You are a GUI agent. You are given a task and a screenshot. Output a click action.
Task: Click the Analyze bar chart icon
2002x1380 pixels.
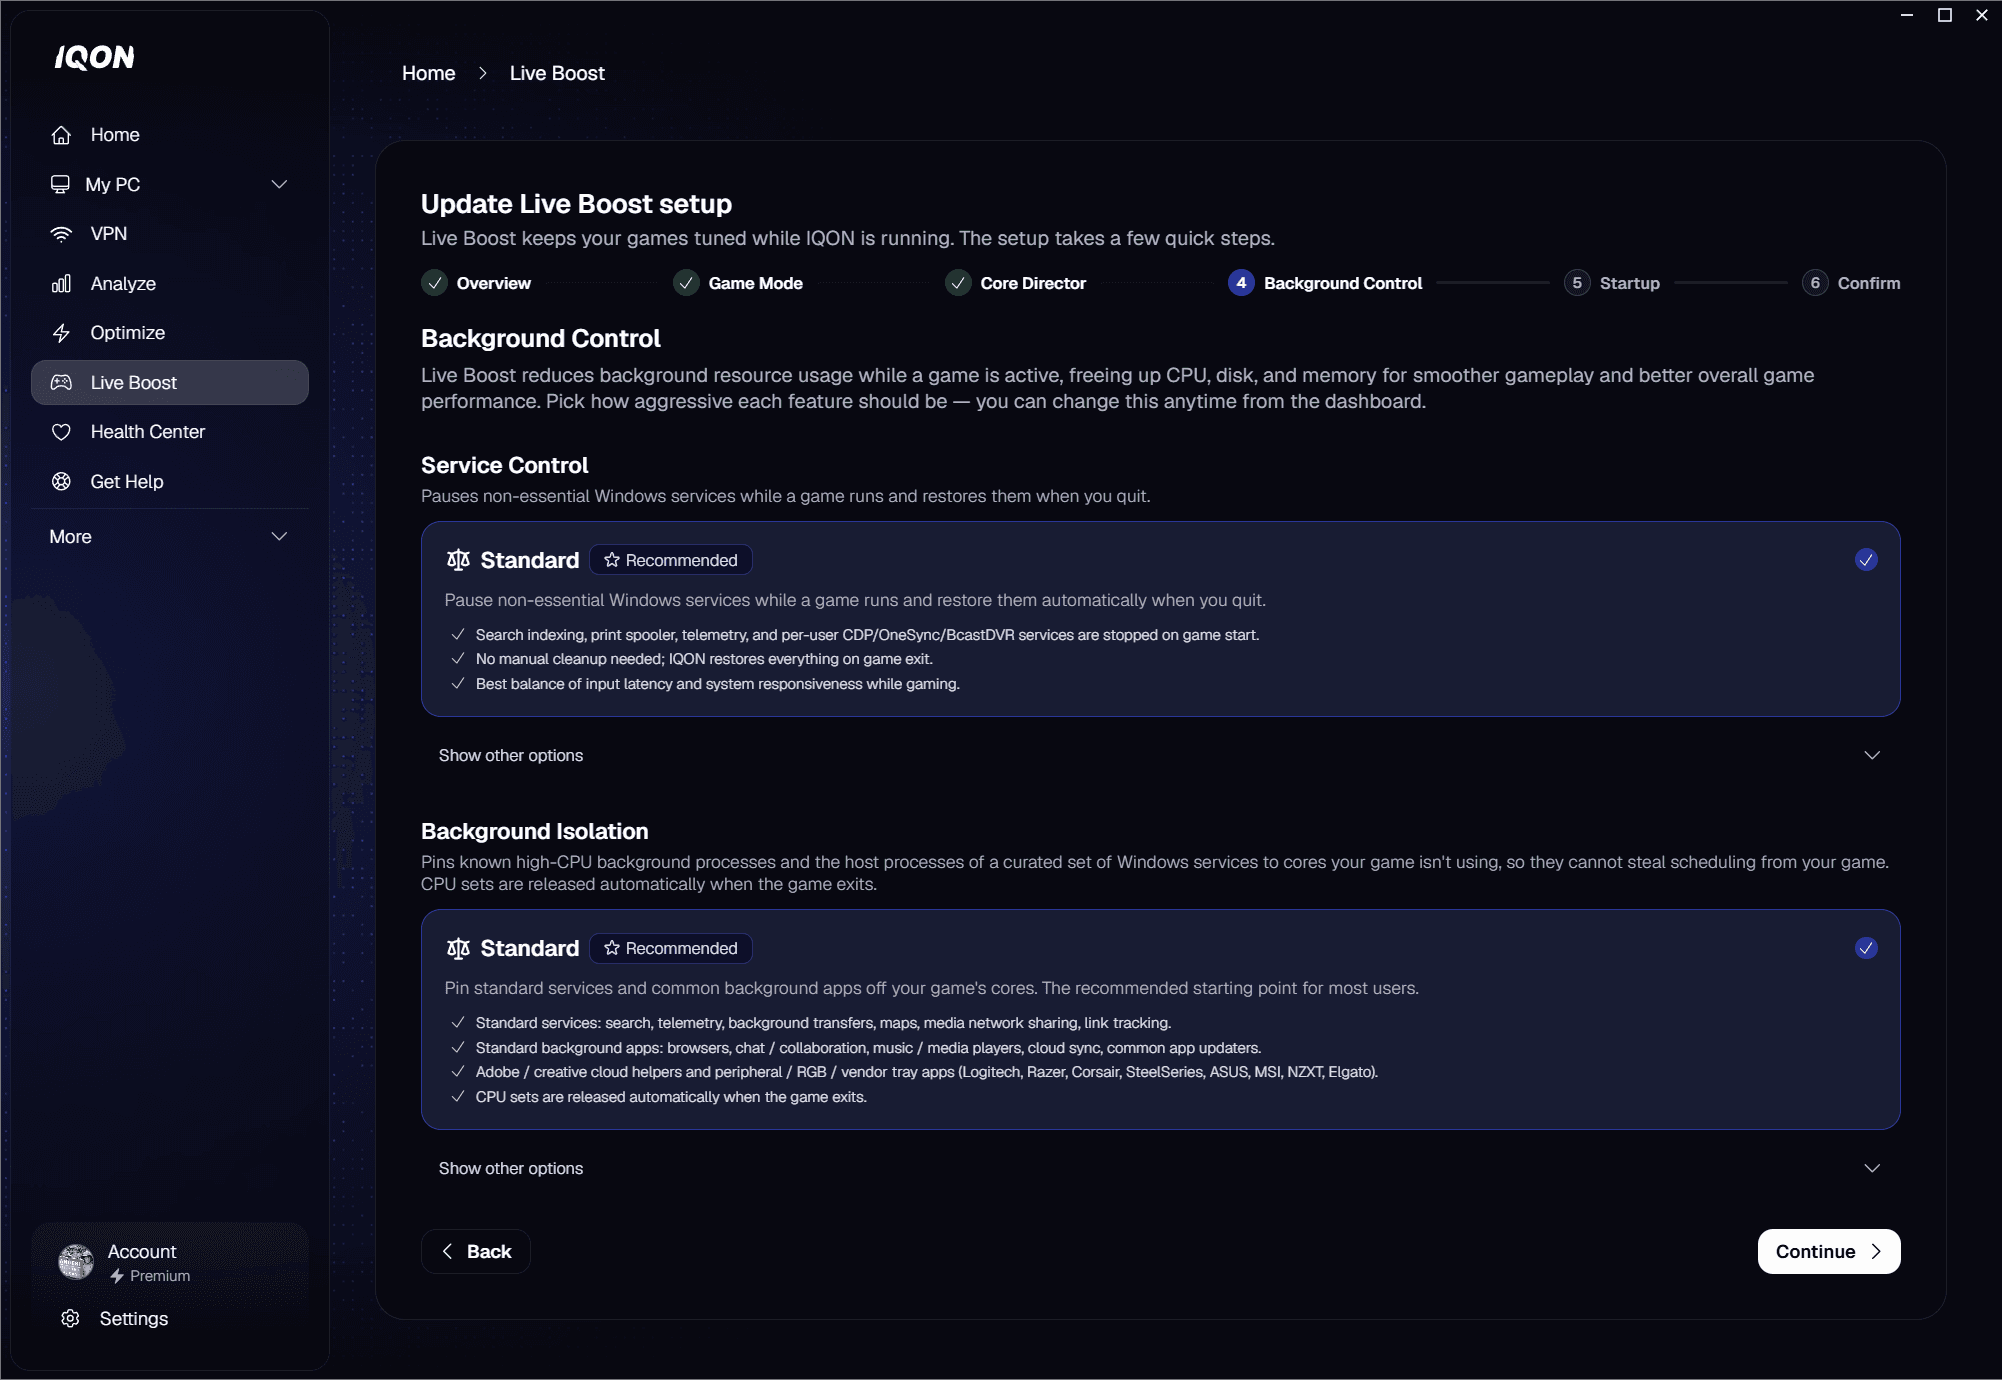pyautogui.click(x=61, y=284)
